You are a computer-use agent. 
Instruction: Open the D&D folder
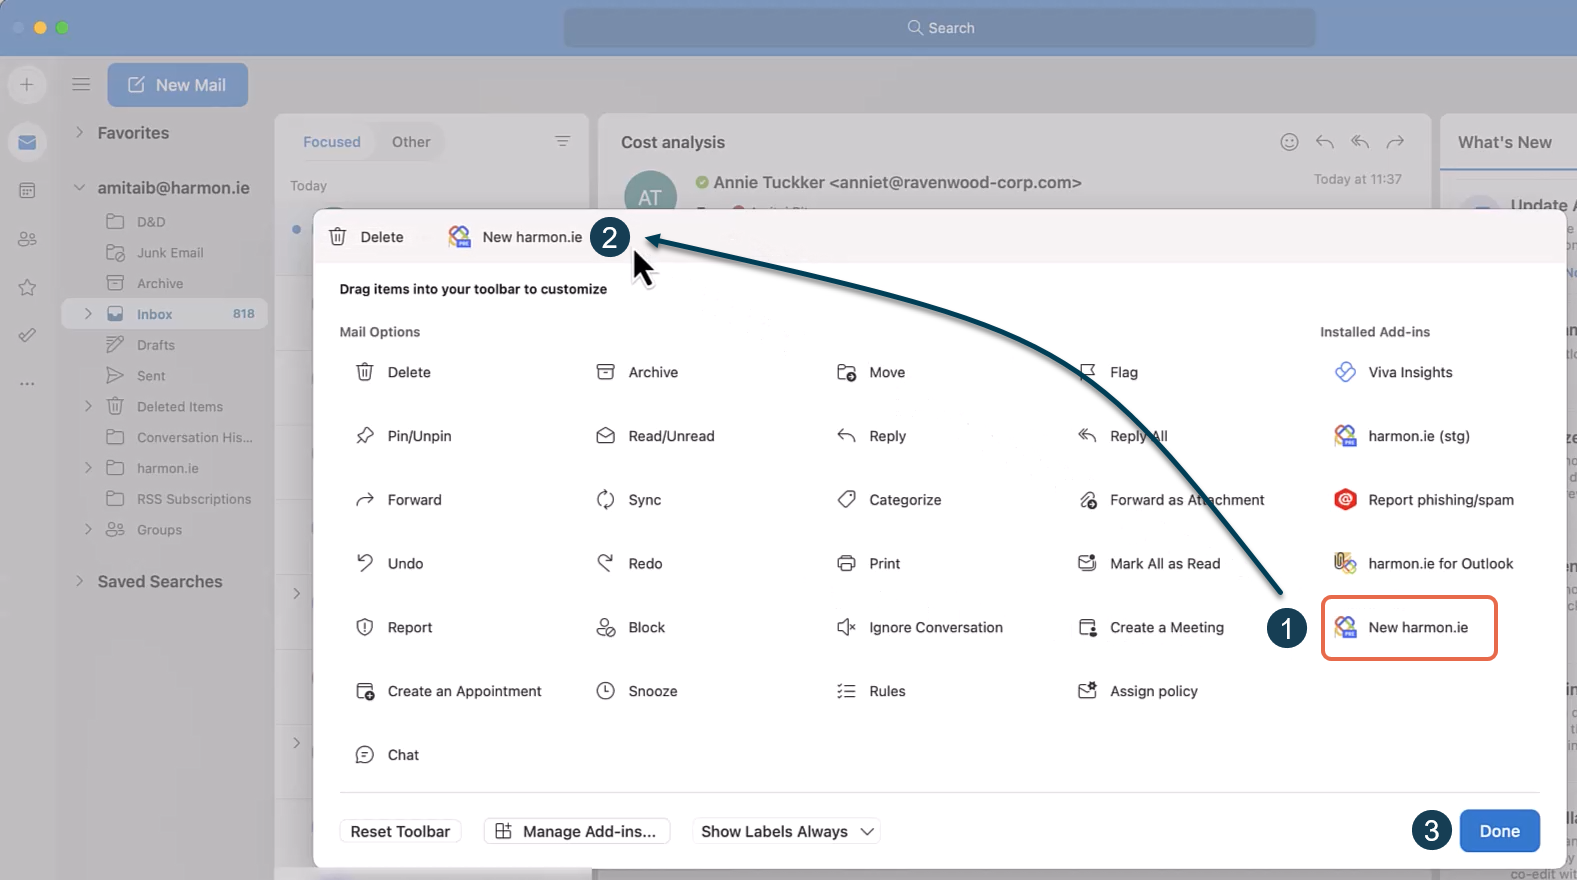coord(136,222)
